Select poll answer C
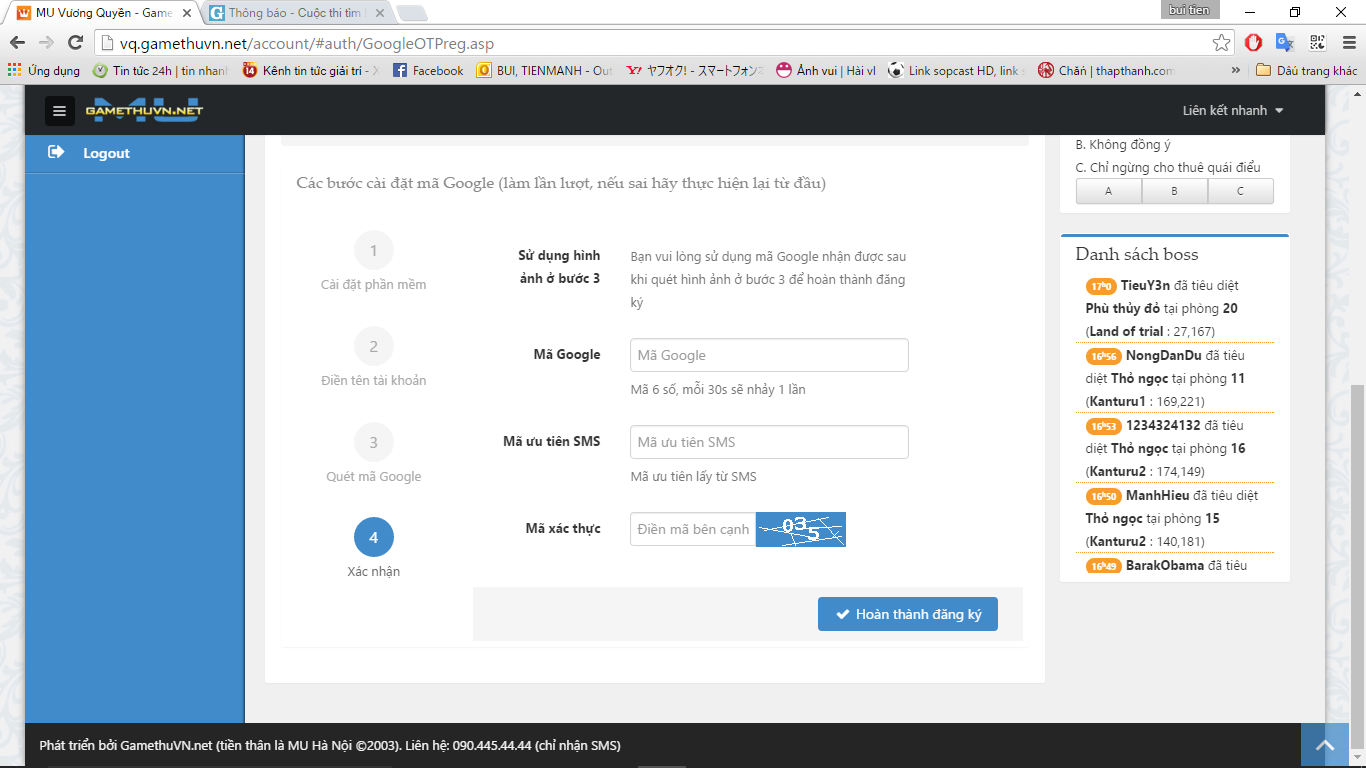Screen dimensions: 1366x768 (x=1240, y=191)
